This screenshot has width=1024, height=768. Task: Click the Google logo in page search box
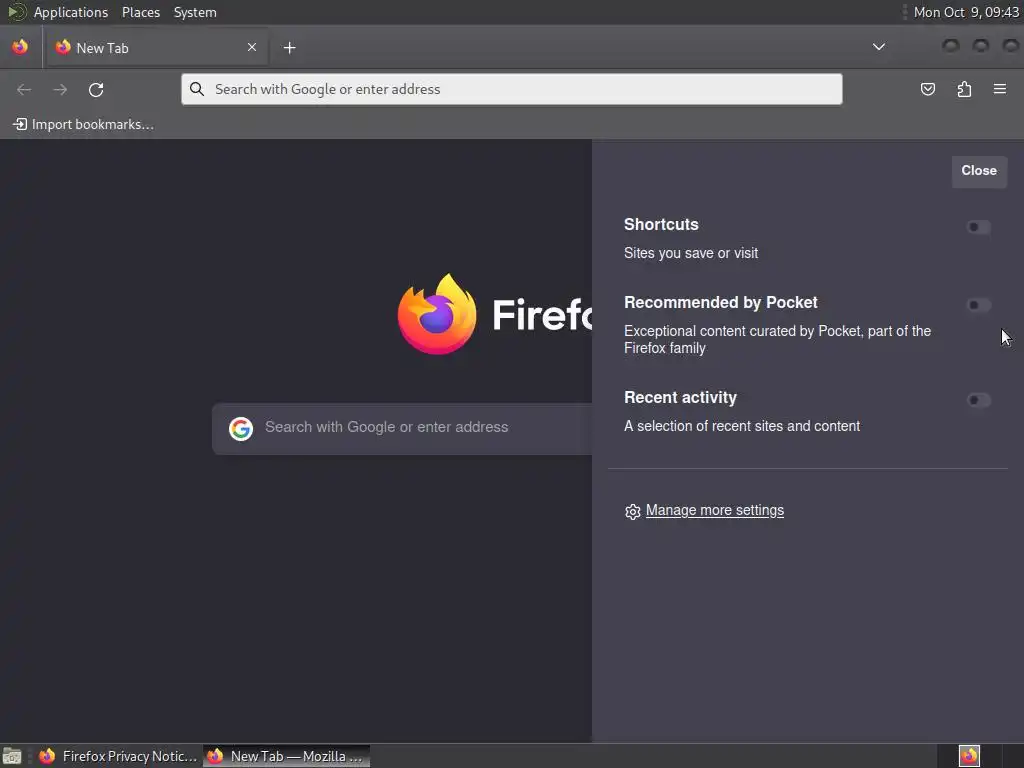[241, 429]
